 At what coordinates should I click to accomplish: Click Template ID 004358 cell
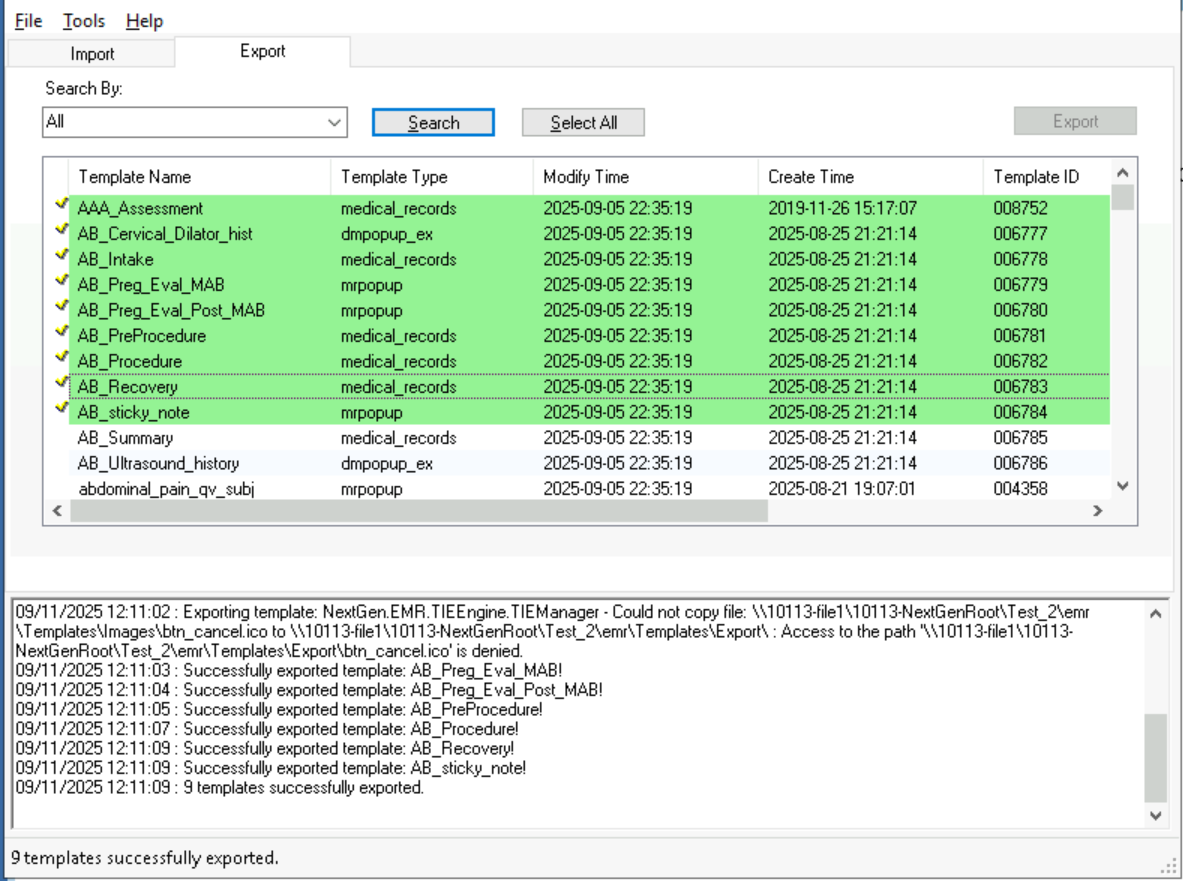[x=1020, y=489]
